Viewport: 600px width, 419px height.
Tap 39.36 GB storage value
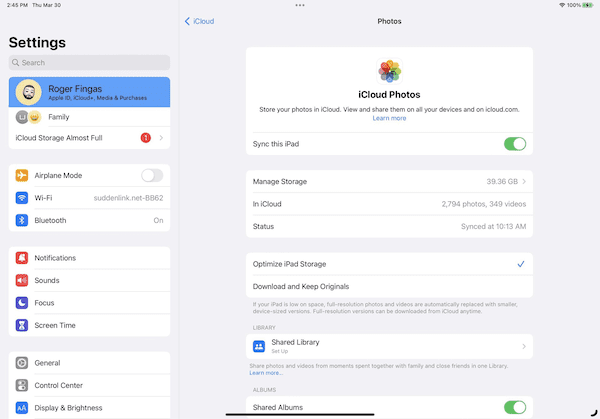pos(502,181)
